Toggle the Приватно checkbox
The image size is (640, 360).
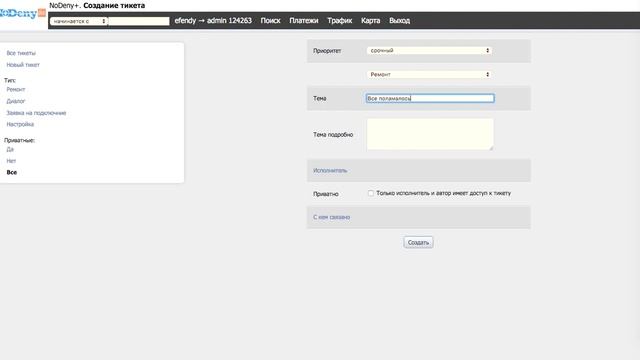point(371,193)
